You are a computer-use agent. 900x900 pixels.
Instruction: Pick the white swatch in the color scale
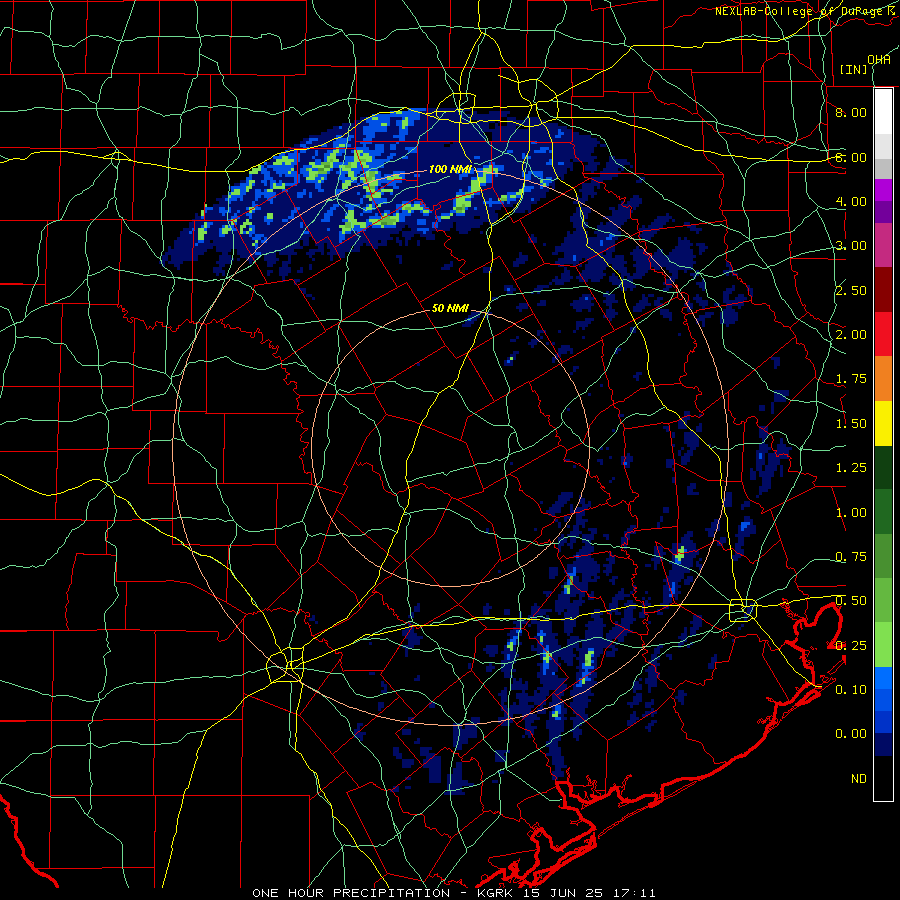[883, 112]
